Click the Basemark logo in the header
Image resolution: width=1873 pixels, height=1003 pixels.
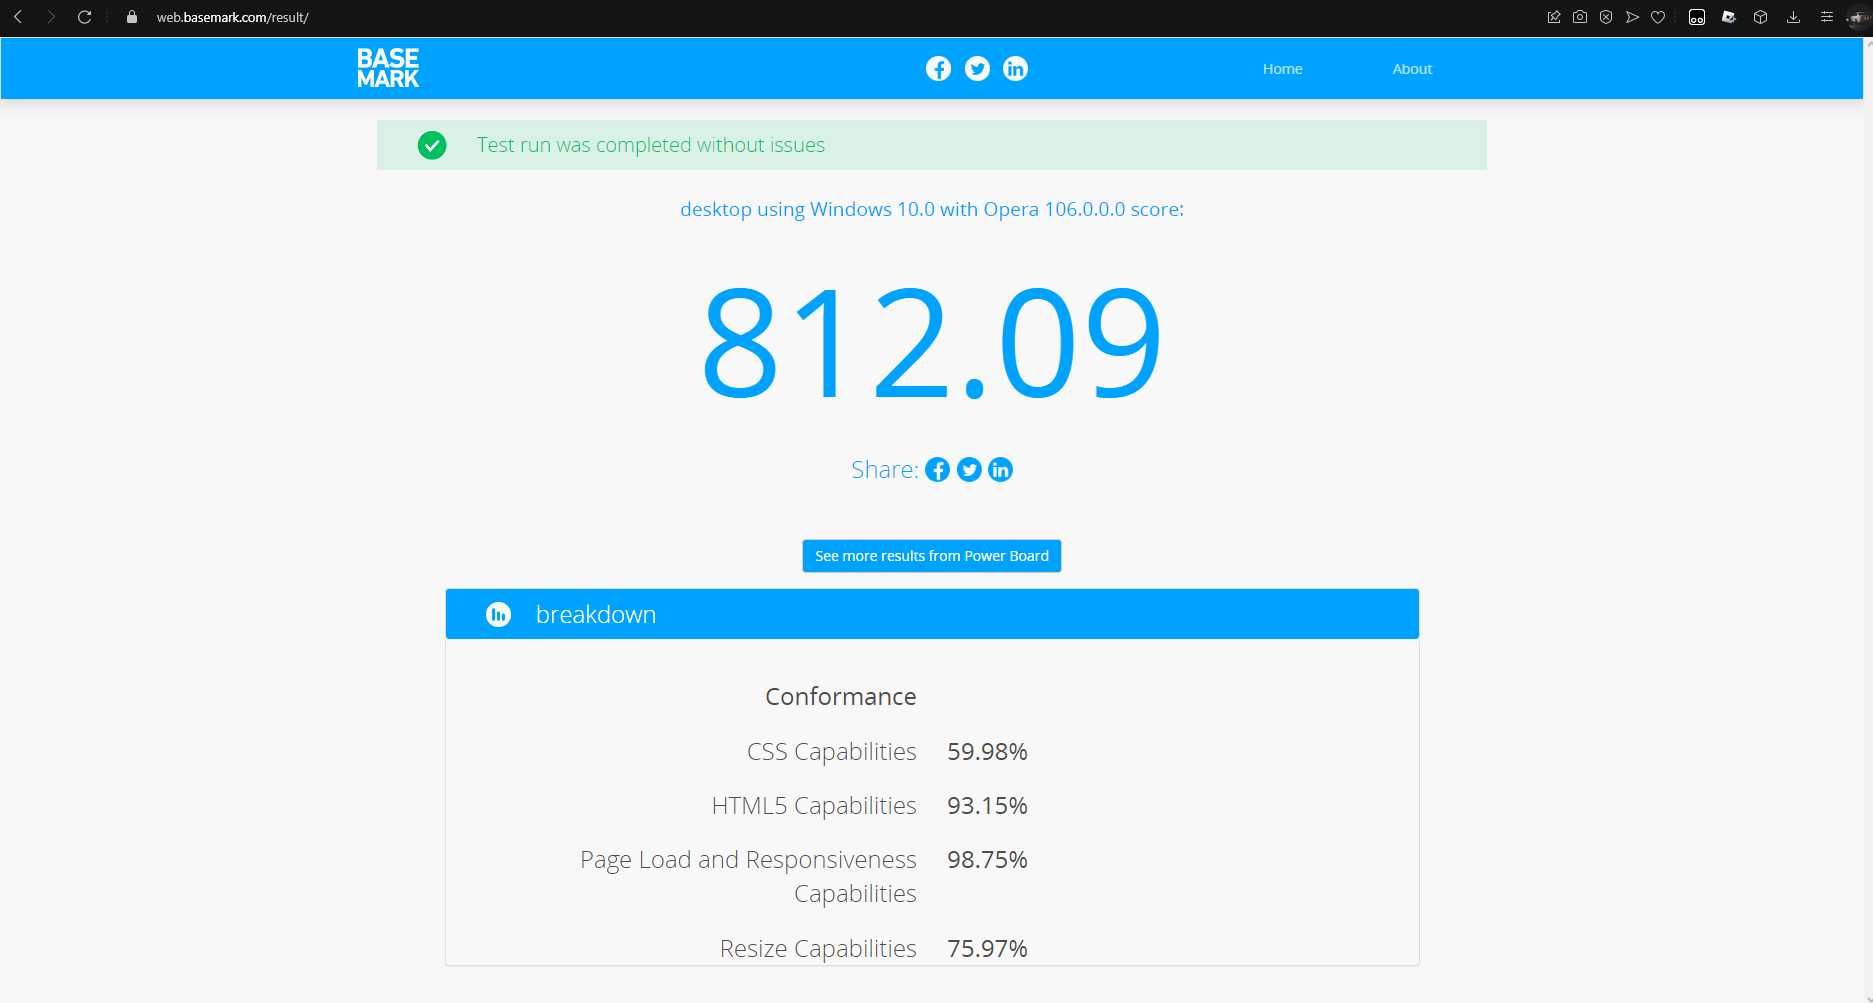388,68
